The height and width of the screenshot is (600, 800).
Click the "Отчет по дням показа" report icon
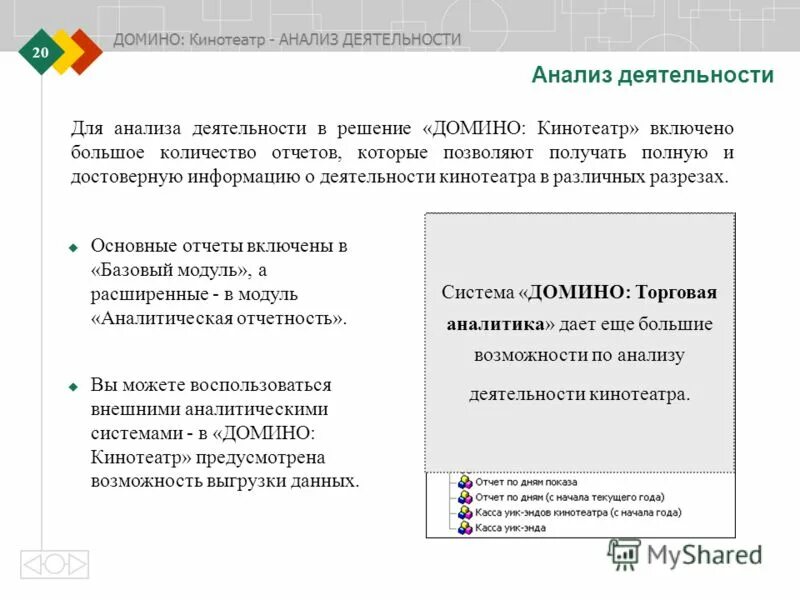[x=465, y=480]
